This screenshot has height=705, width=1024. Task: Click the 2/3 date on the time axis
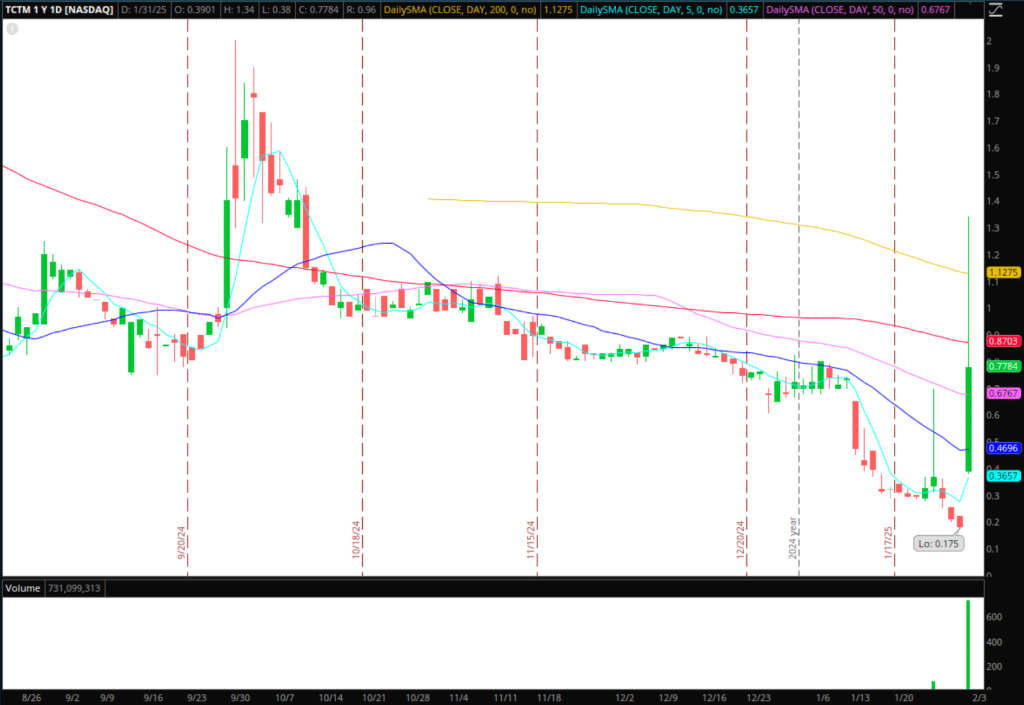pos(979,698)
